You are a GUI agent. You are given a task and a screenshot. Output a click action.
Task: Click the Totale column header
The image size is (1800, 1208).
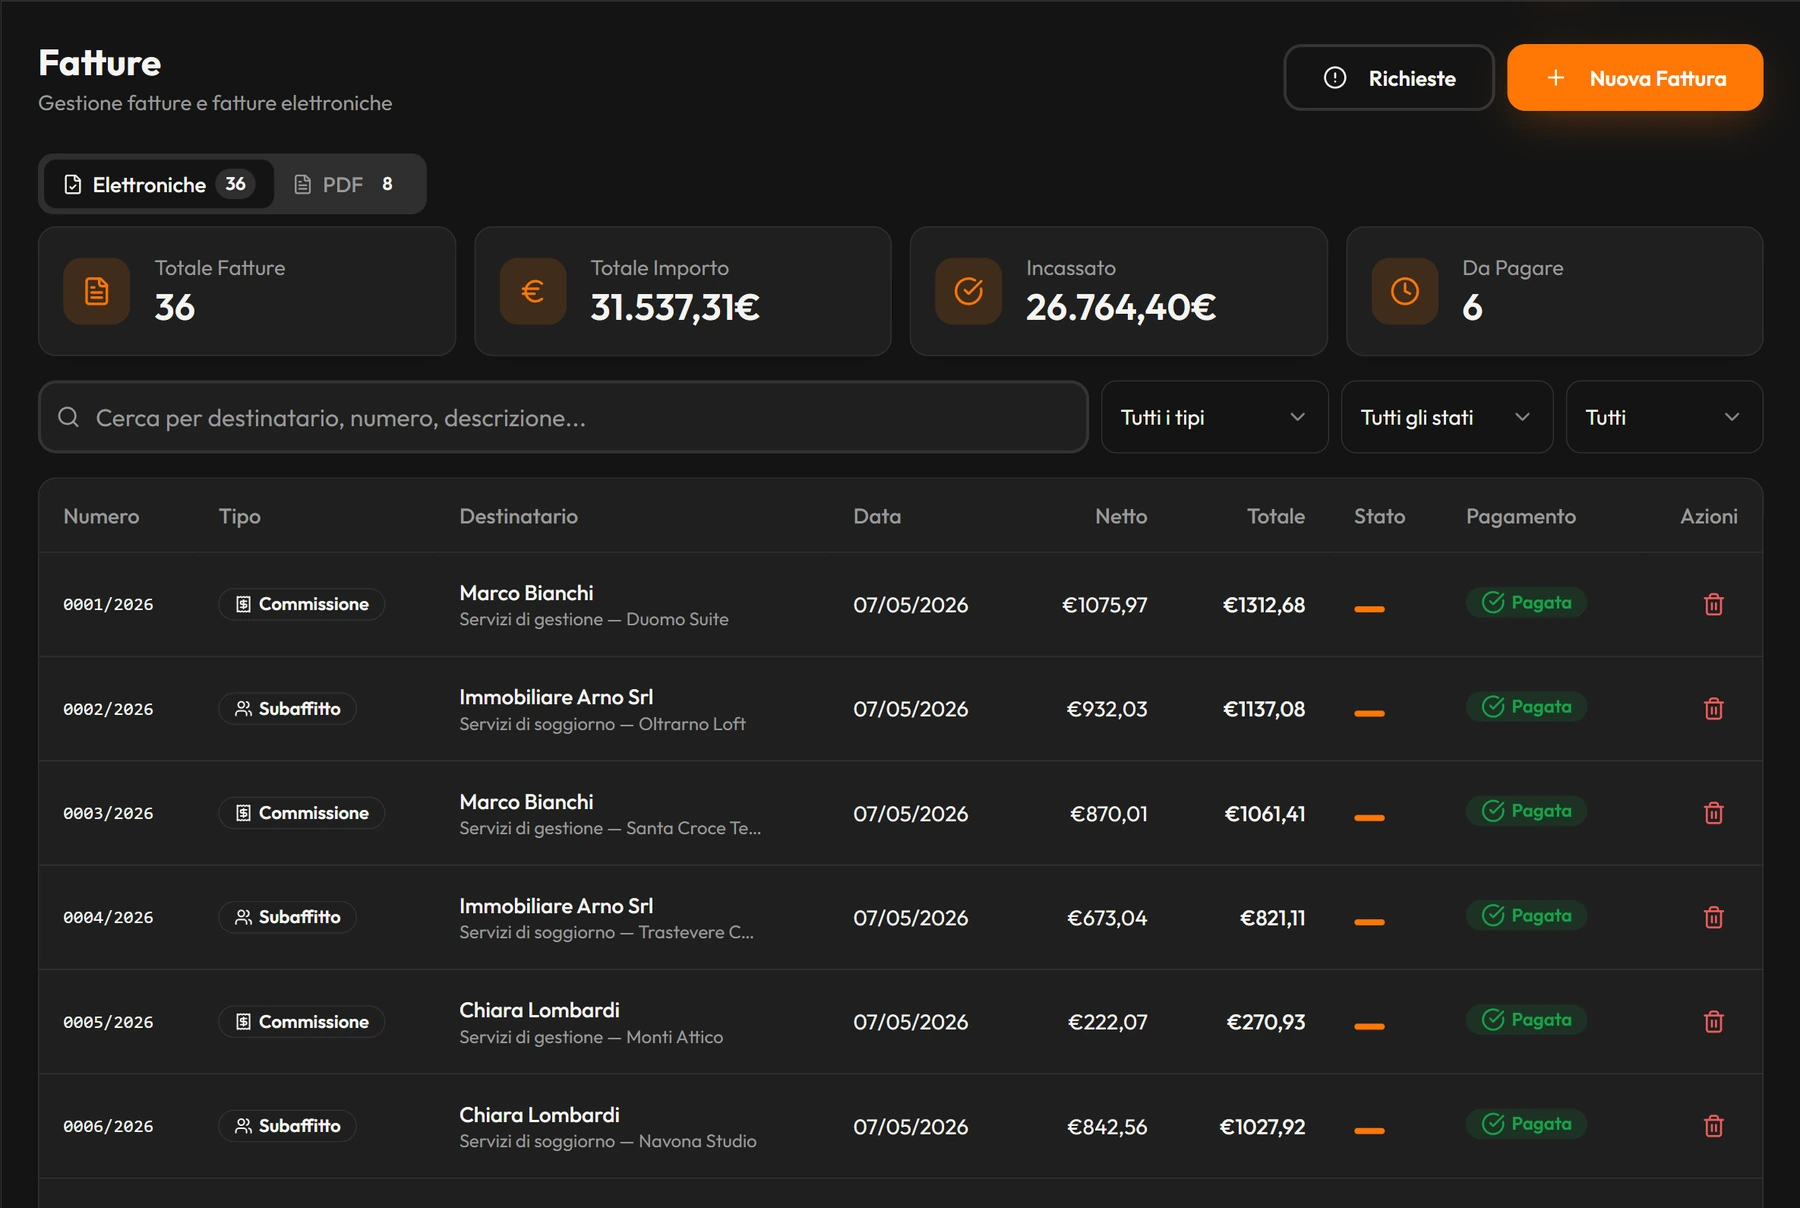[x=1276, y=516]
